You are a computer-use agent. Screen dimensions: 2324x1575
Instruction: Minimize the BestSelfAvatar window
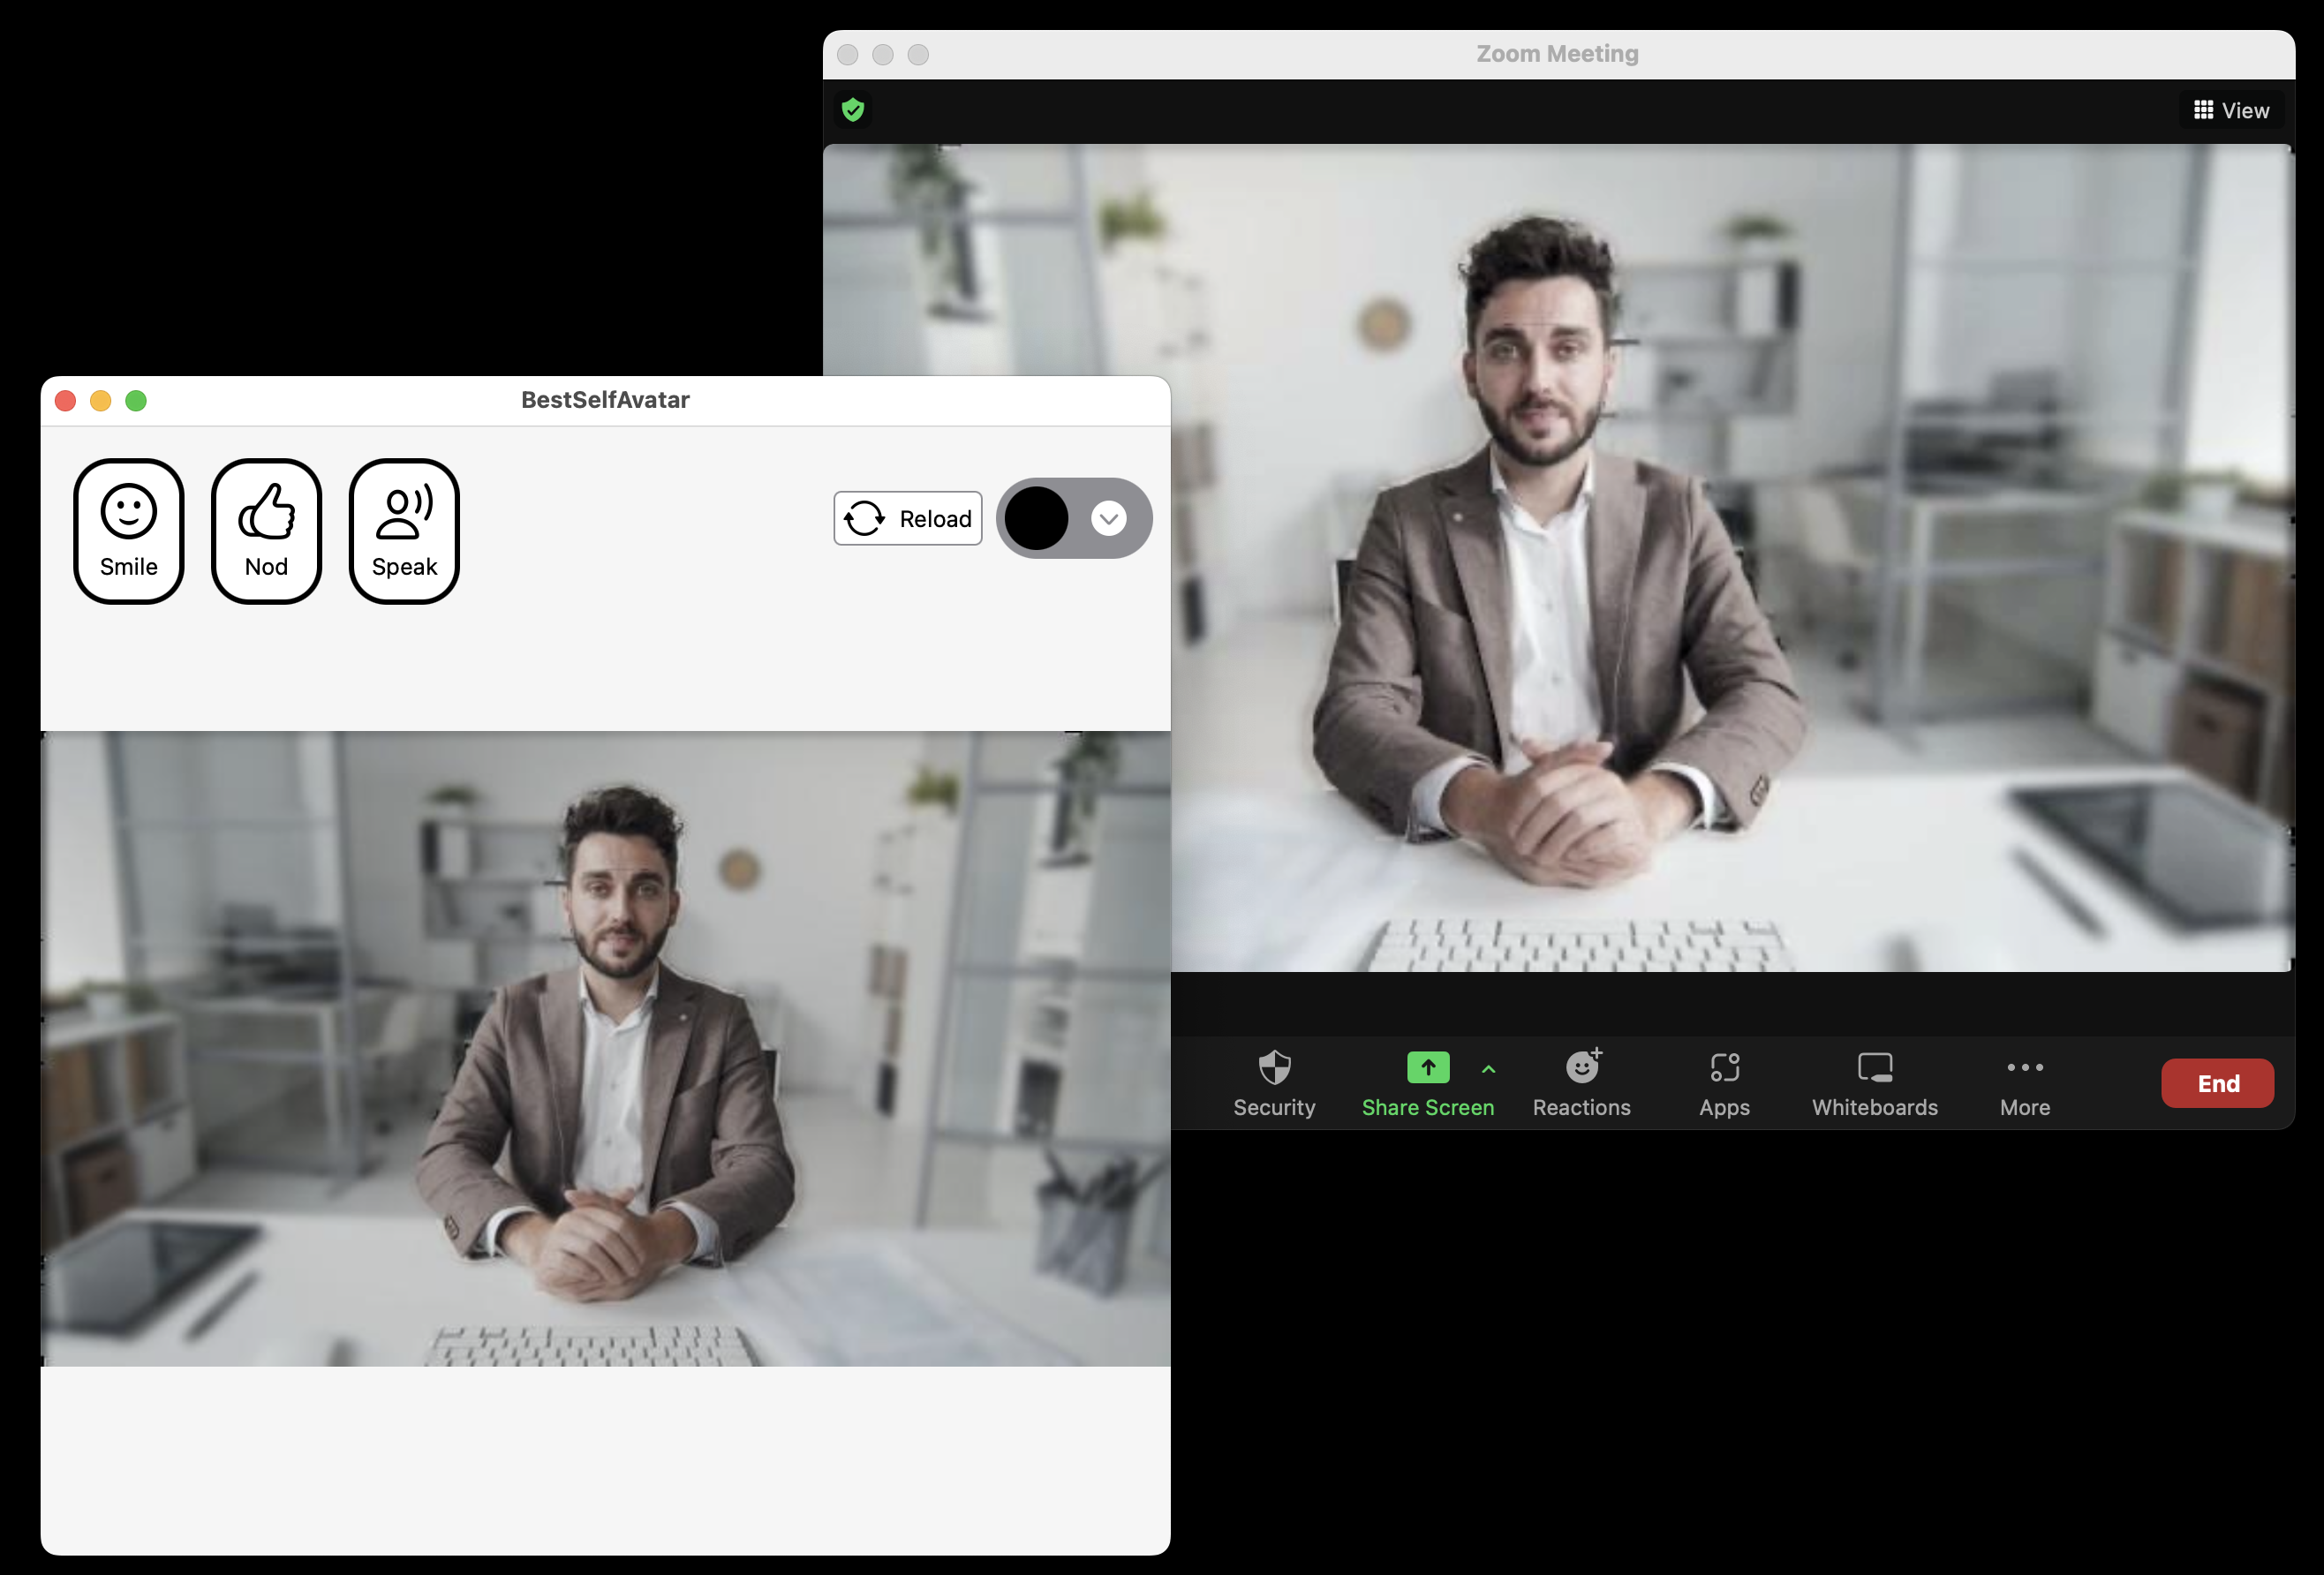(101, 401)
